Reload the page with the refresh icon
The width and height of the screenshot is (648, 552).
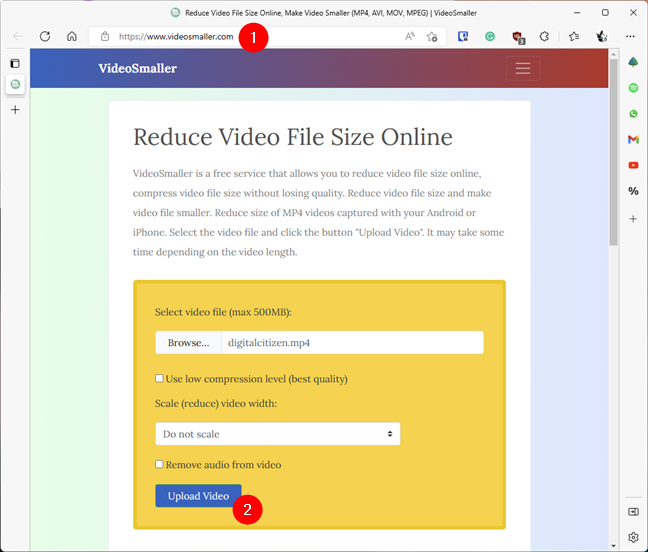(45, 36)
